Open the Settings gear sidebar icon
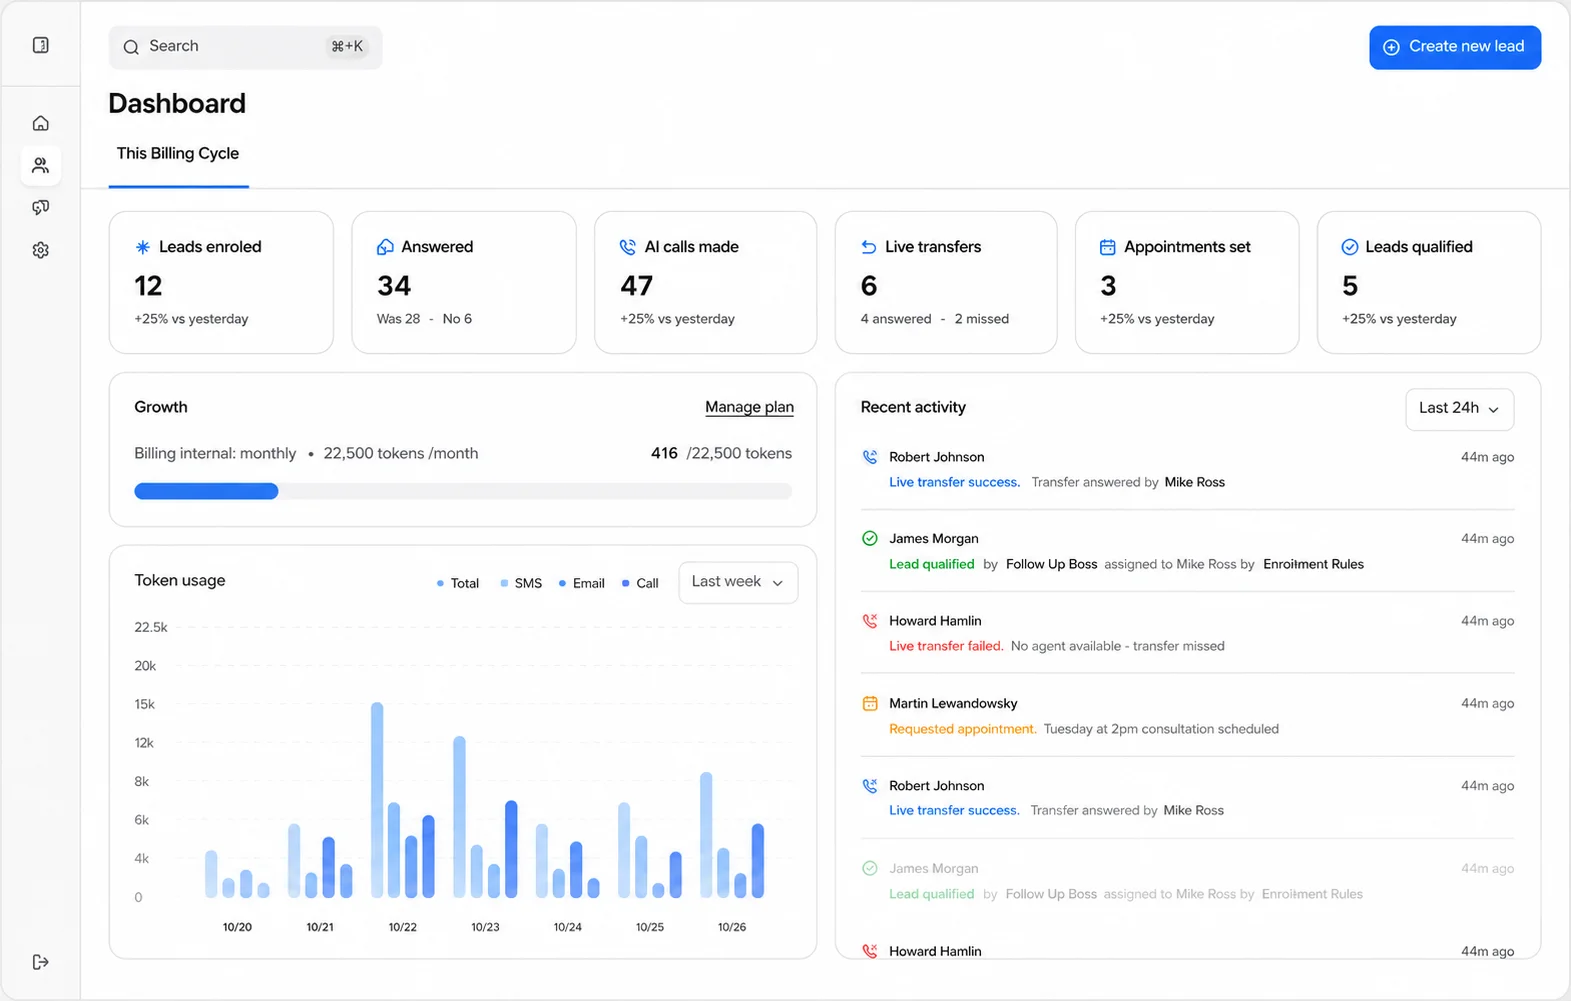 pos(41,250)
